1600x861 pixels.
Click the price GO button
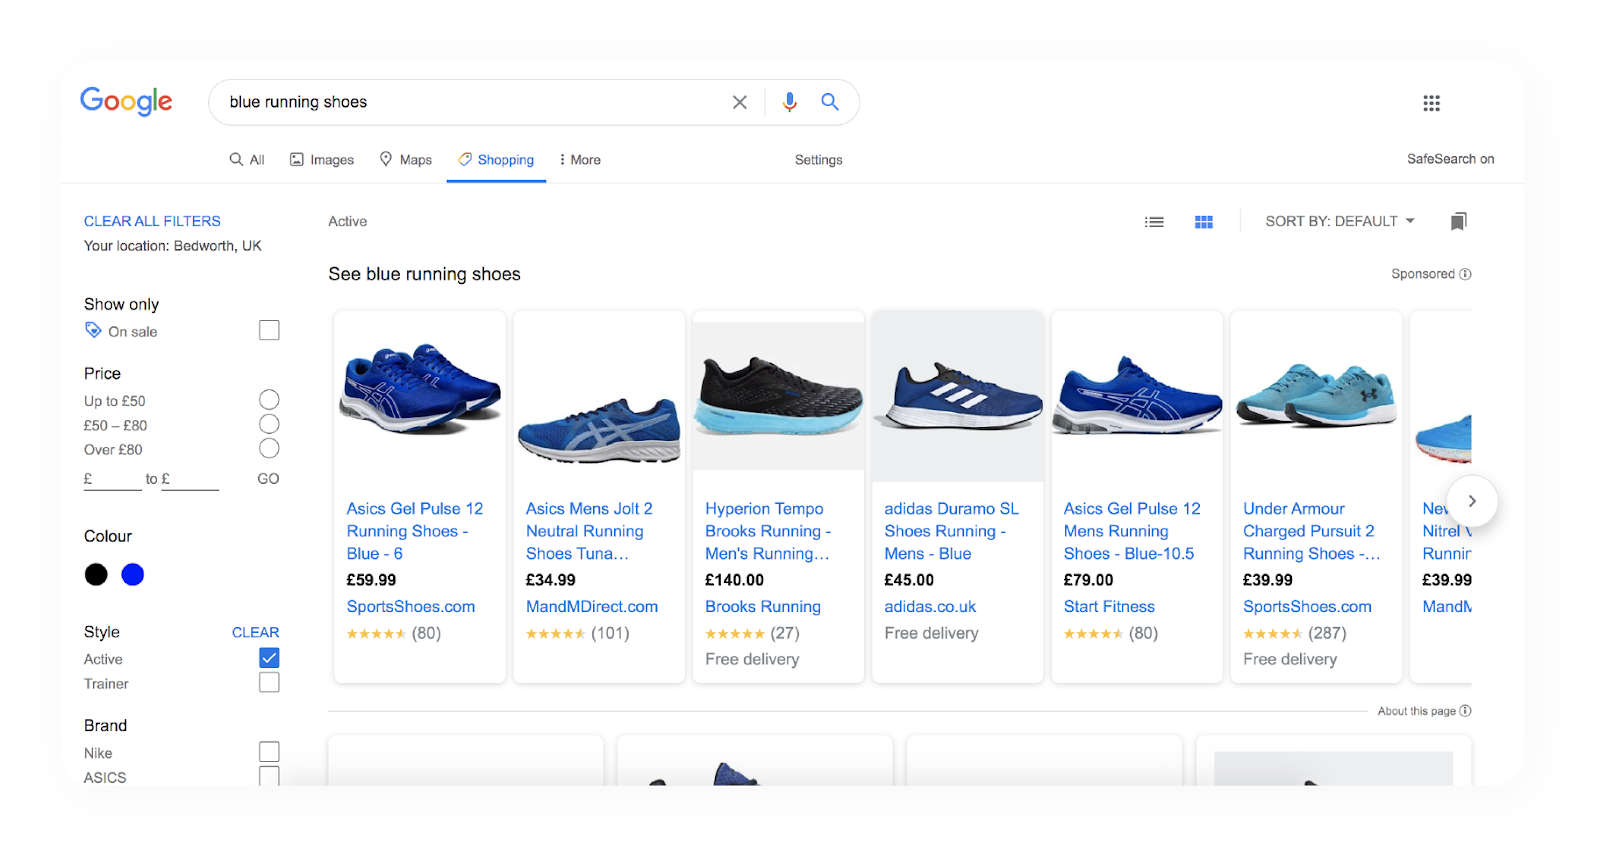coord(268,479)
